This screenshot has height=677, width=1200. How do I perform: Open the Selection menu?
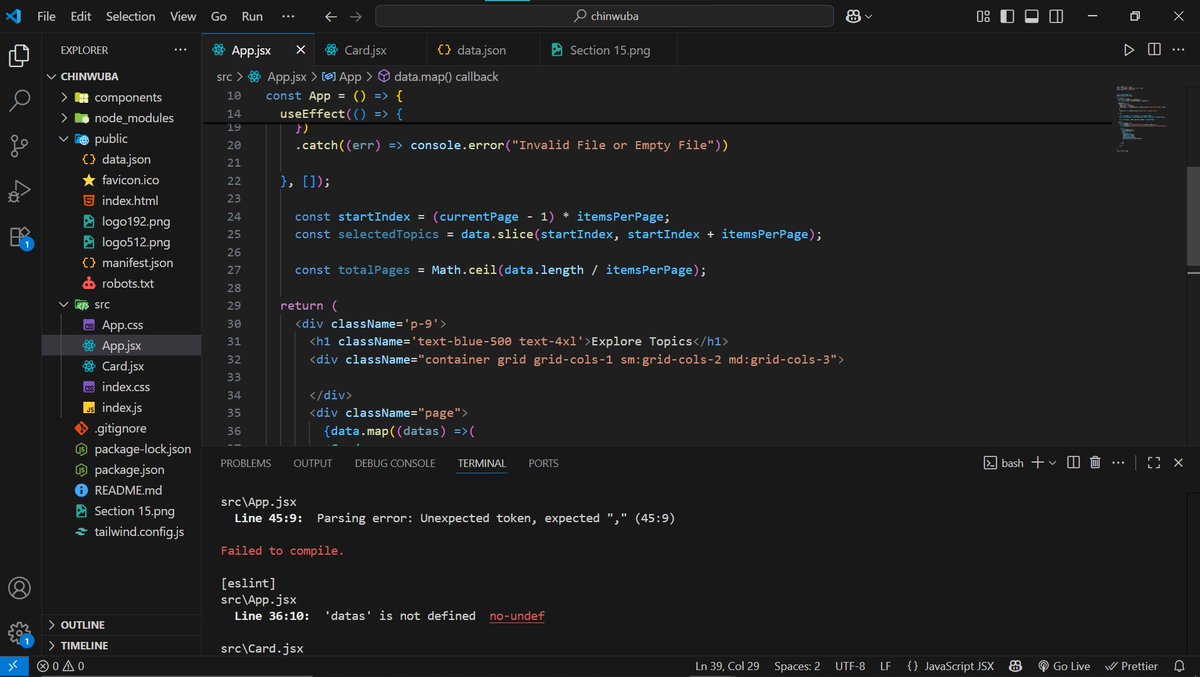tap(131, 16)
